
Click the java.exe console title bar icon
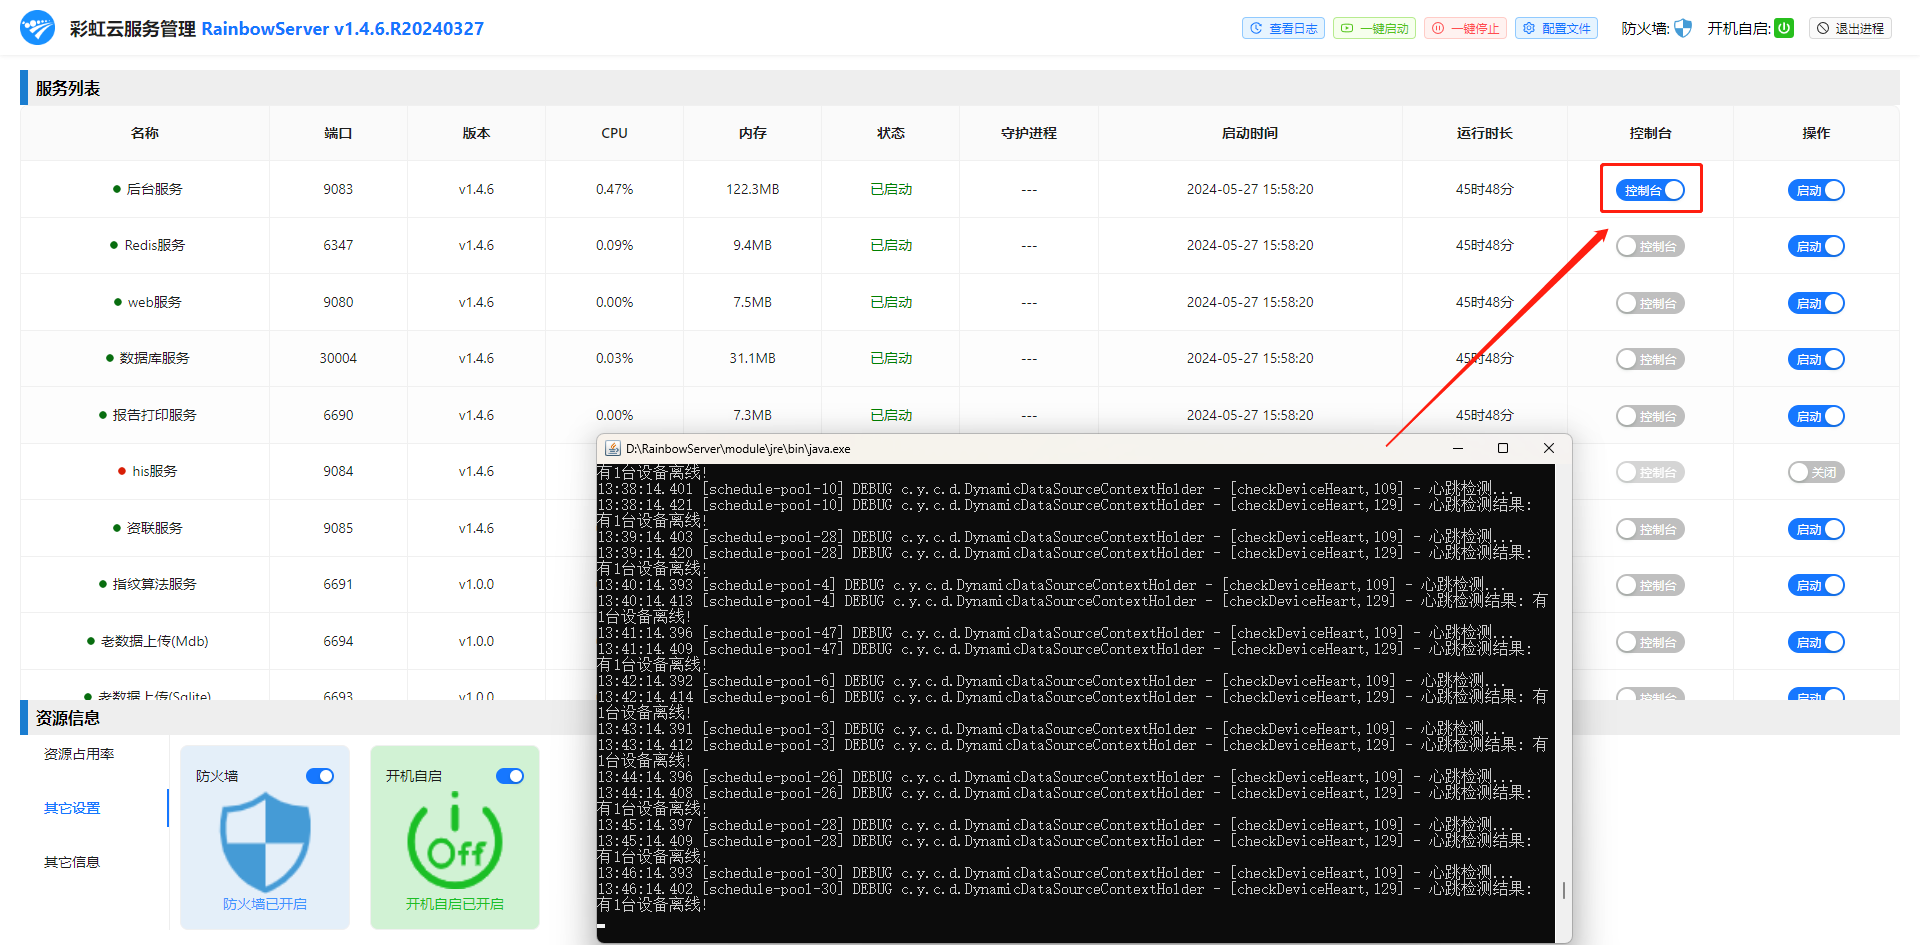pyautogui.click(x=613, y=449)
